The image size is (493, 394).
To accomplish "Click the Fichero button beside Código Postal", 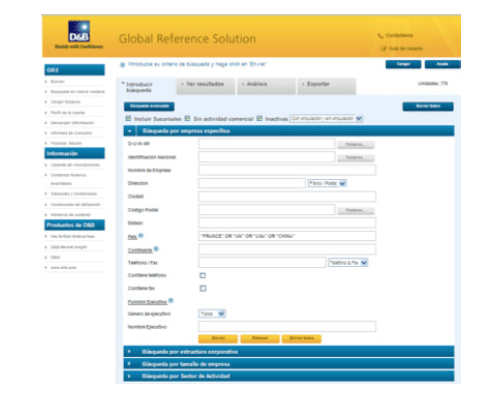I will [356, 210].
